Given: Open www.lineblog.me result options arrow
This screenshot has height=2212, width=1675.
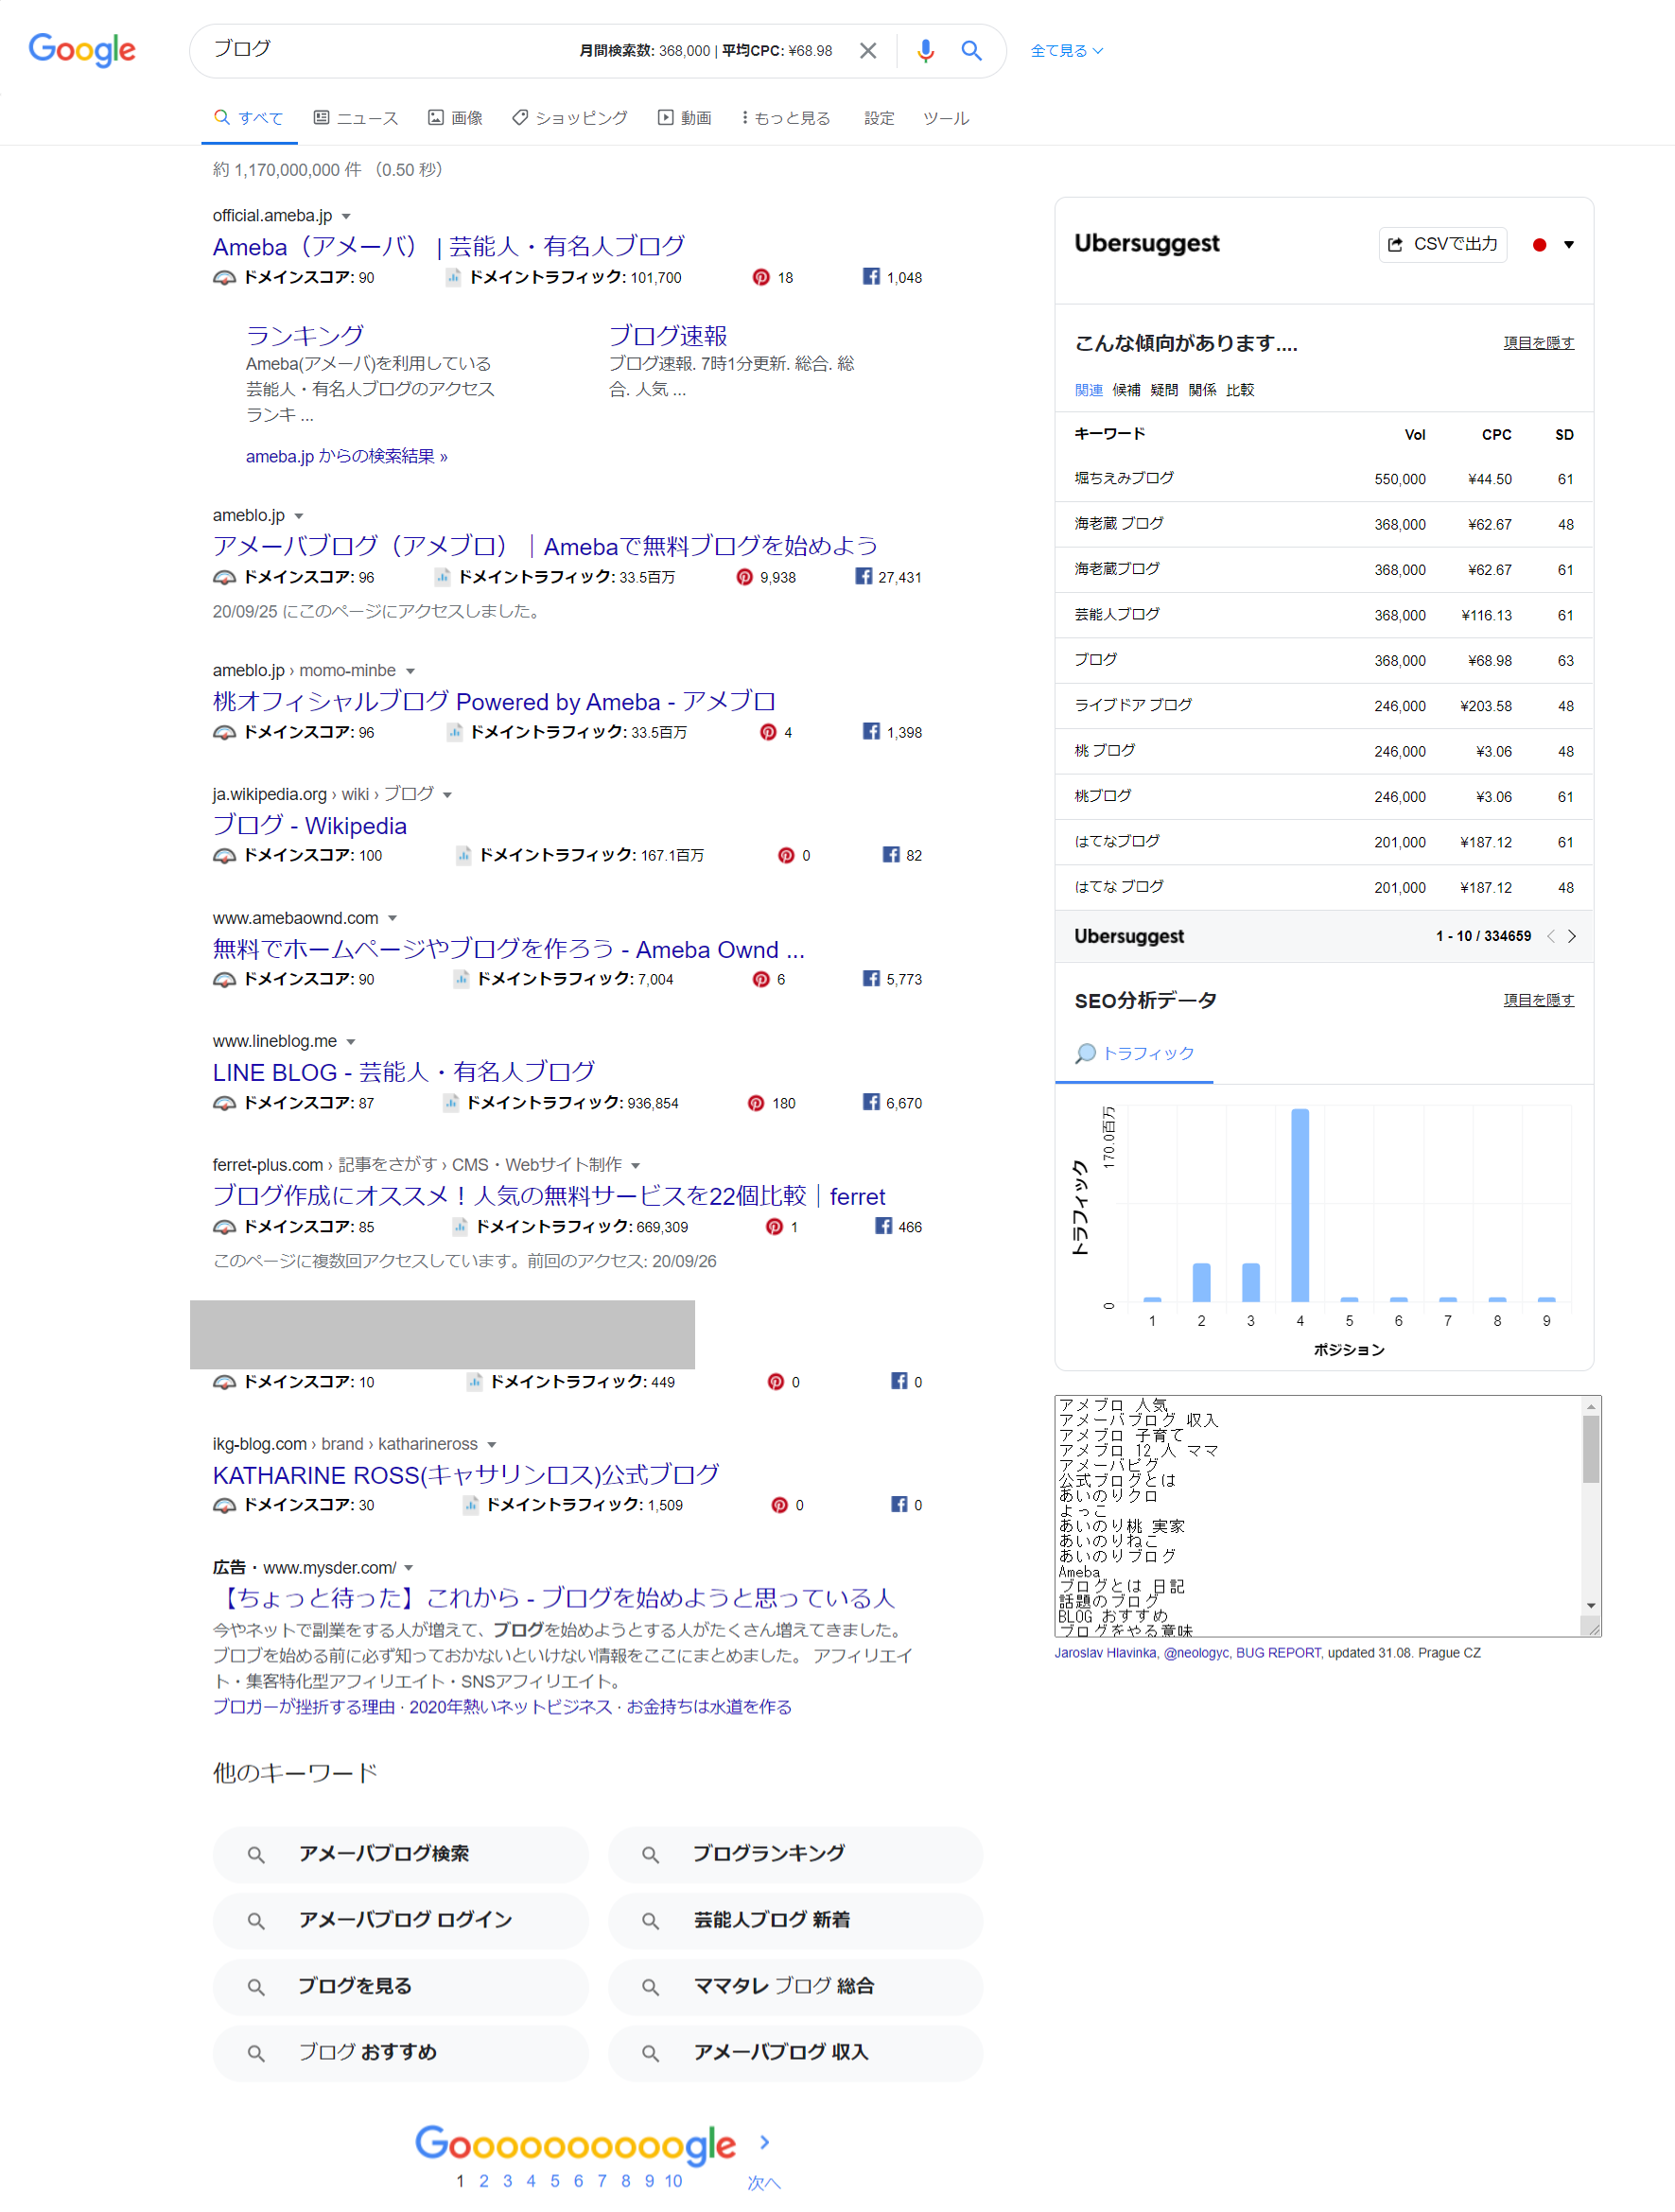Looking at the screenshot, I should coord(350,1042).
